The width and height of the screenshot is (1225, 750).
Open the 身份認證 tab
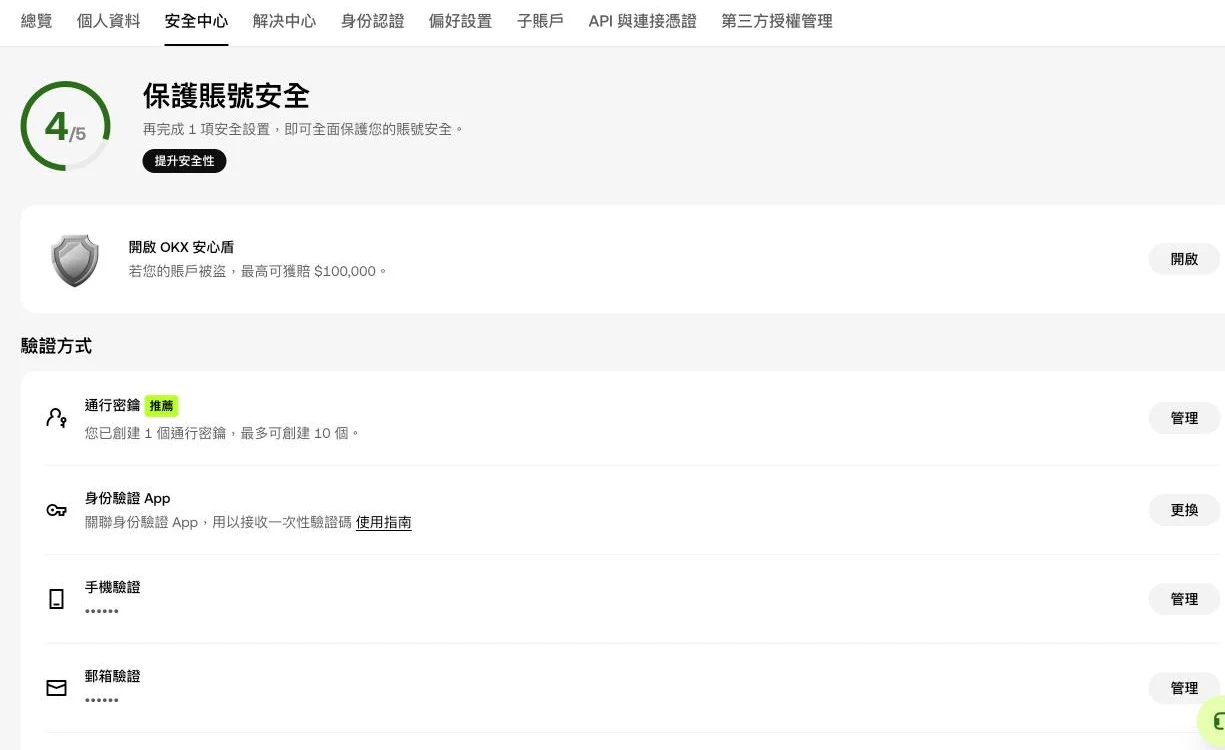coord(373,21)
